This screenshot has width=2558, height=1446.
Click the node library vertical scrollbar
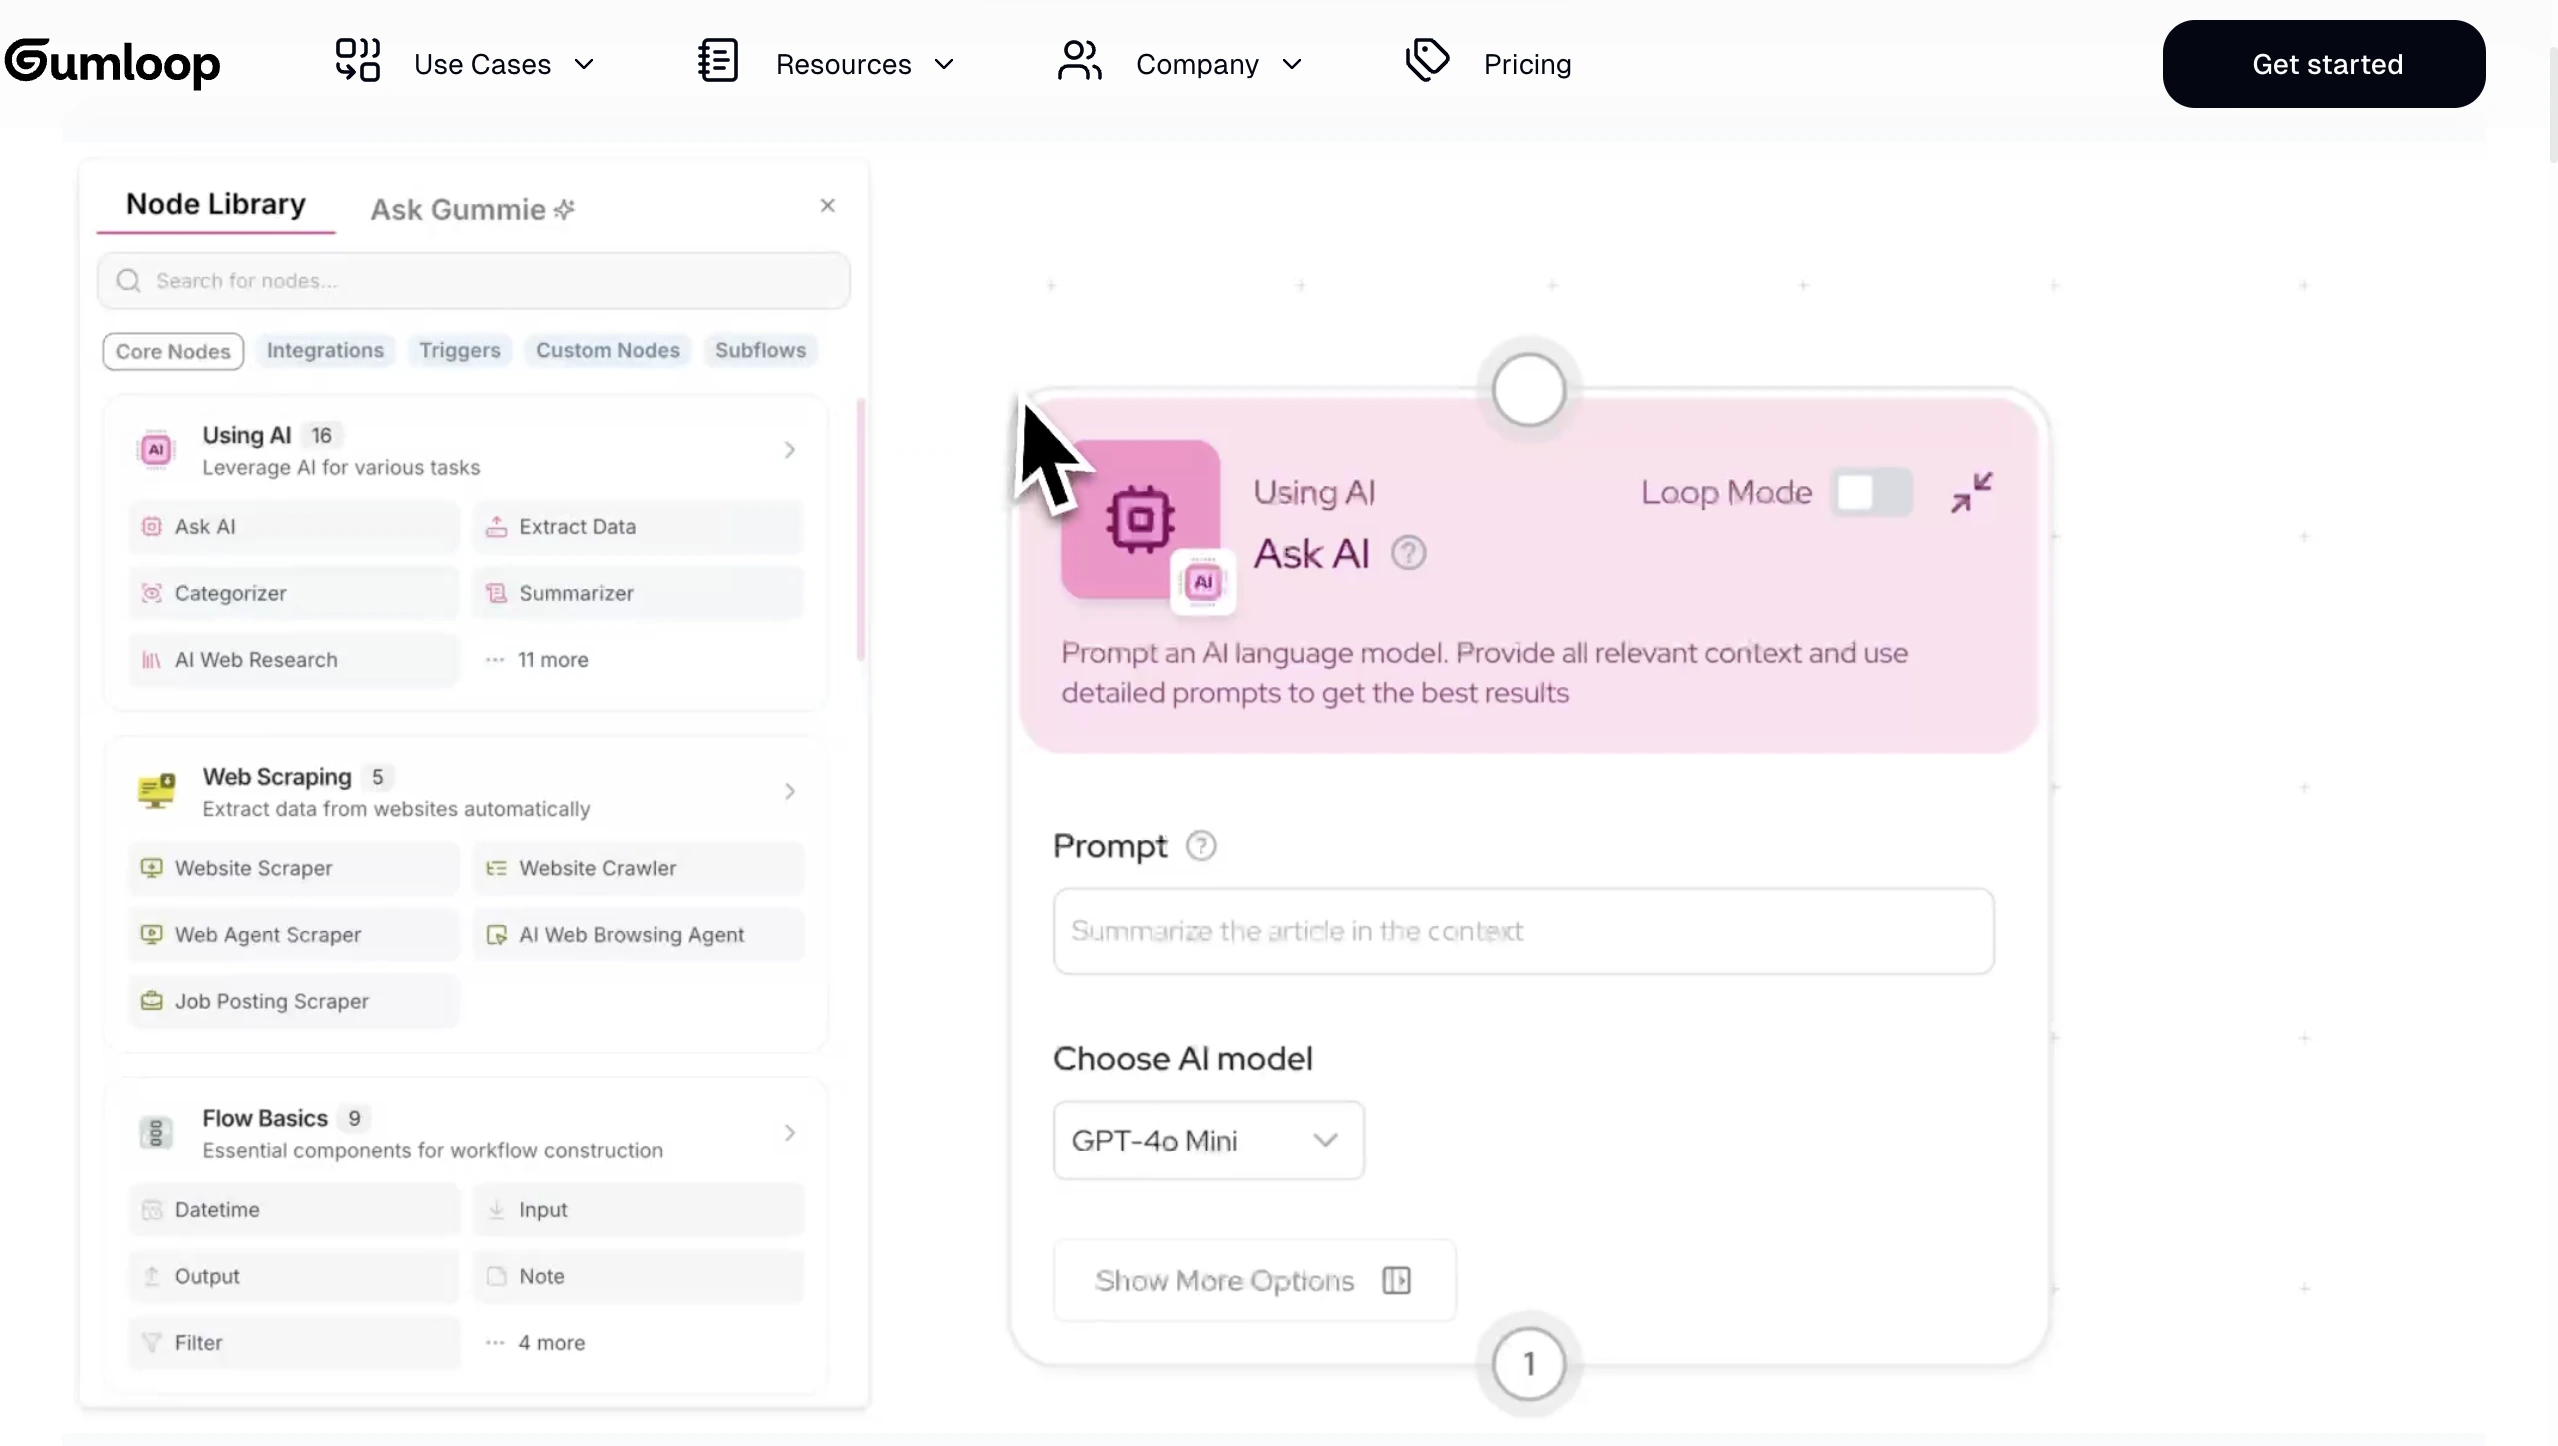click(860, 530)
